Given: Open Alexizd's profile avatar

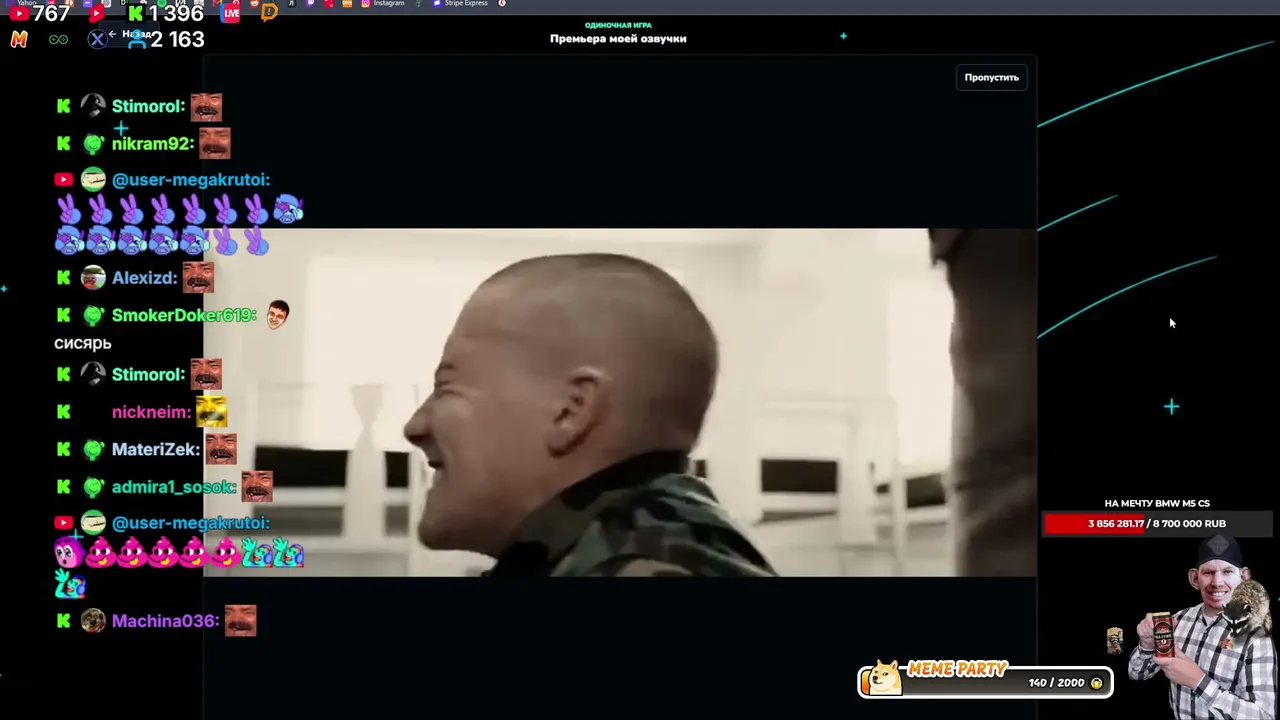Looking at the screenshot, I should coord(93,277).
